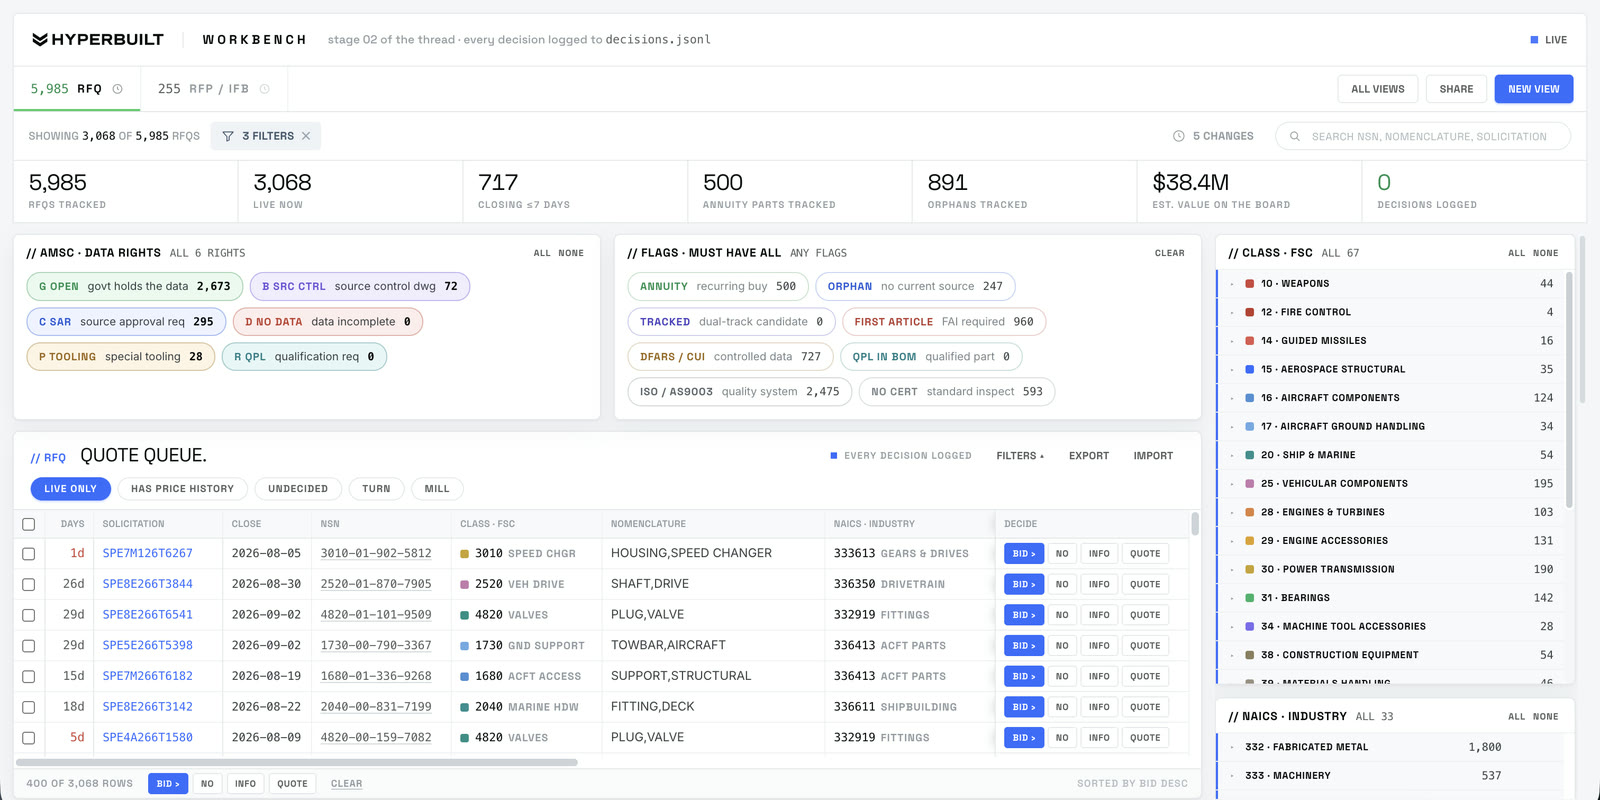The image size is (1600, 800).
Task: Toggle the Undecided filter pill
Action: [x=298, y=489]
